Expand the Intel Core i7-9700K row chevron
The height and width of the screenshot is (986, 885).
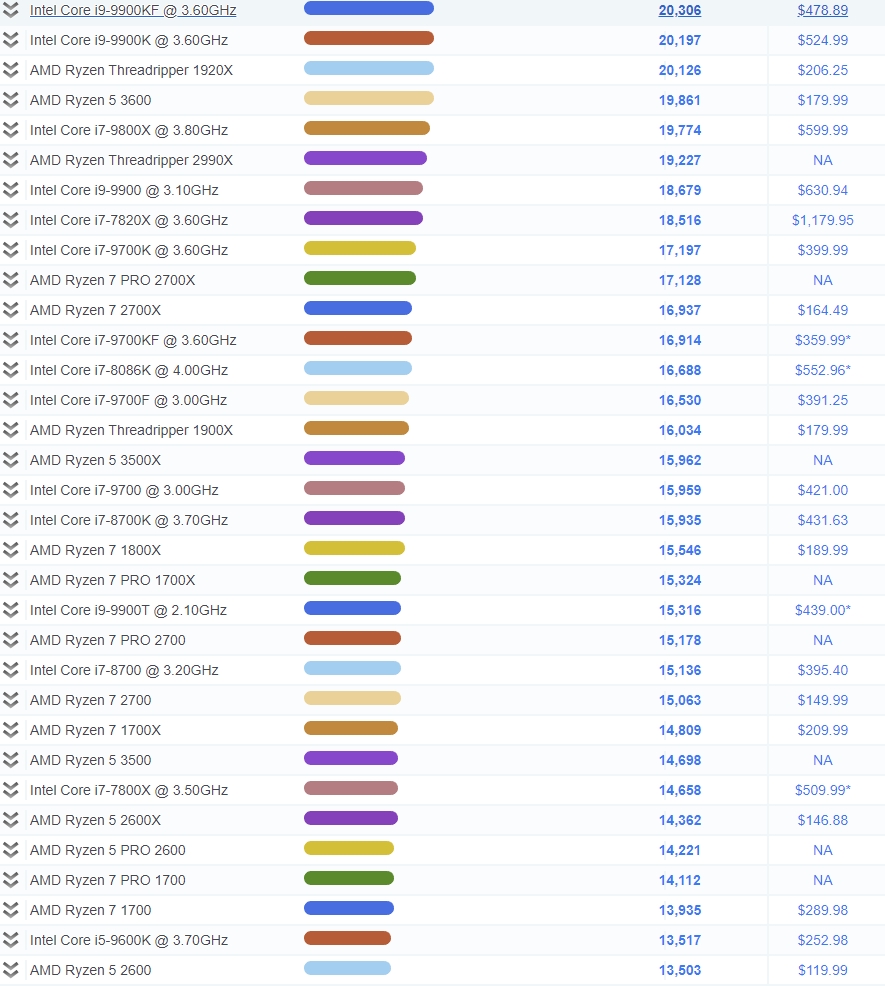pos(11,250)
